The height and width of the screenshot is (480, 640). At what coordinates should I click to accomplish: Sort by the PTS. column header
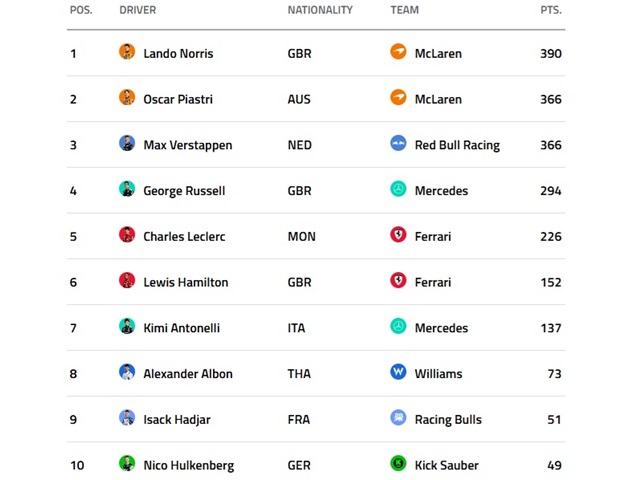click(550, 10)
